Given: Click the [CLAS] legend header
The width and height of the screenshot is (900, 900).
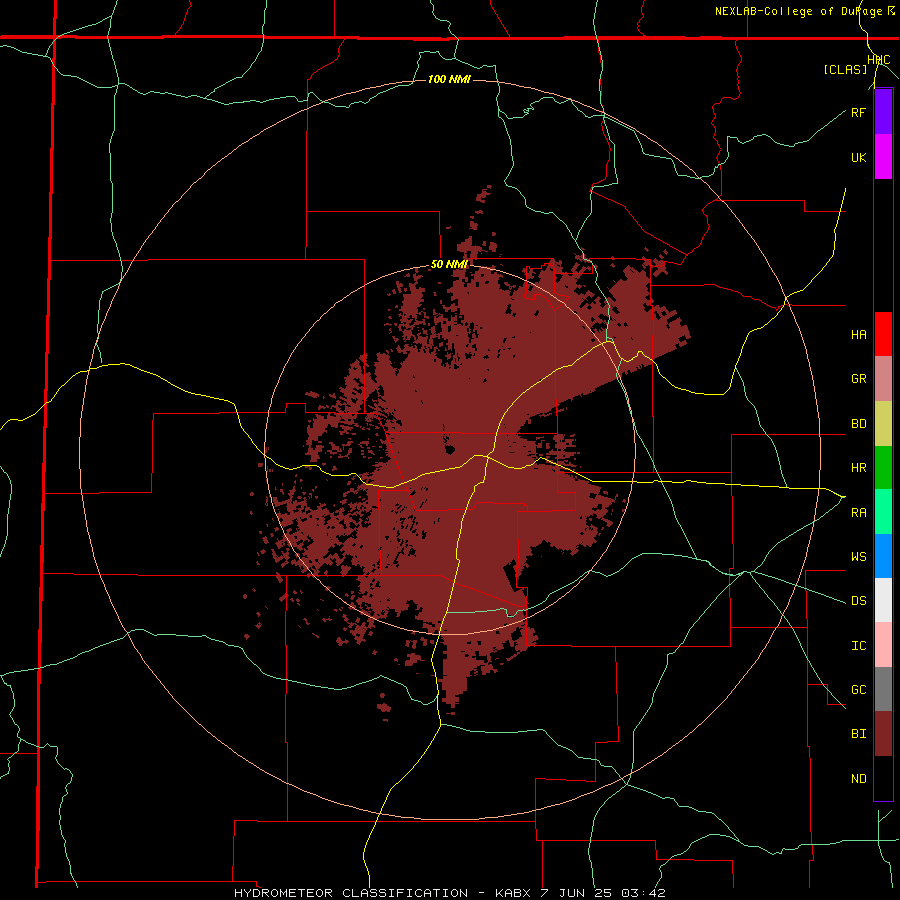Looking at the screenshot, I should (x=845, y=70).
